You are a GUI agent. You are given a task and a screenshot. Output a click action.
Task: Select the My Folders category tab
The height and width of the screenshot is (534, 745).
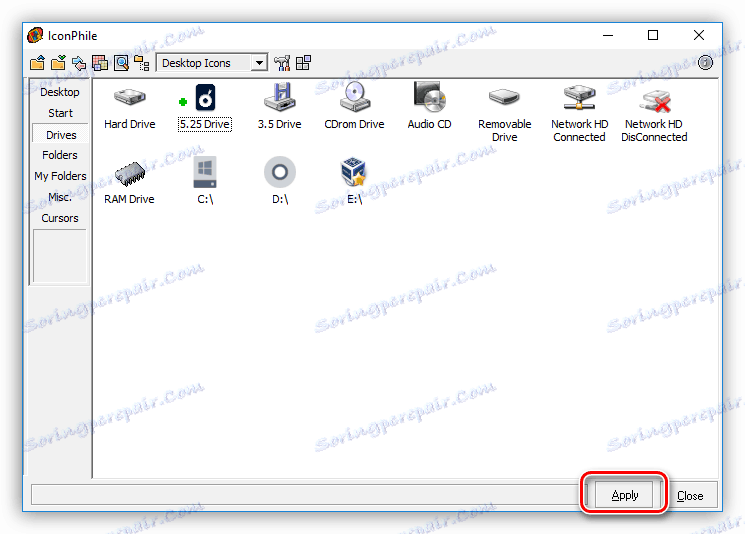click(60, 176)
